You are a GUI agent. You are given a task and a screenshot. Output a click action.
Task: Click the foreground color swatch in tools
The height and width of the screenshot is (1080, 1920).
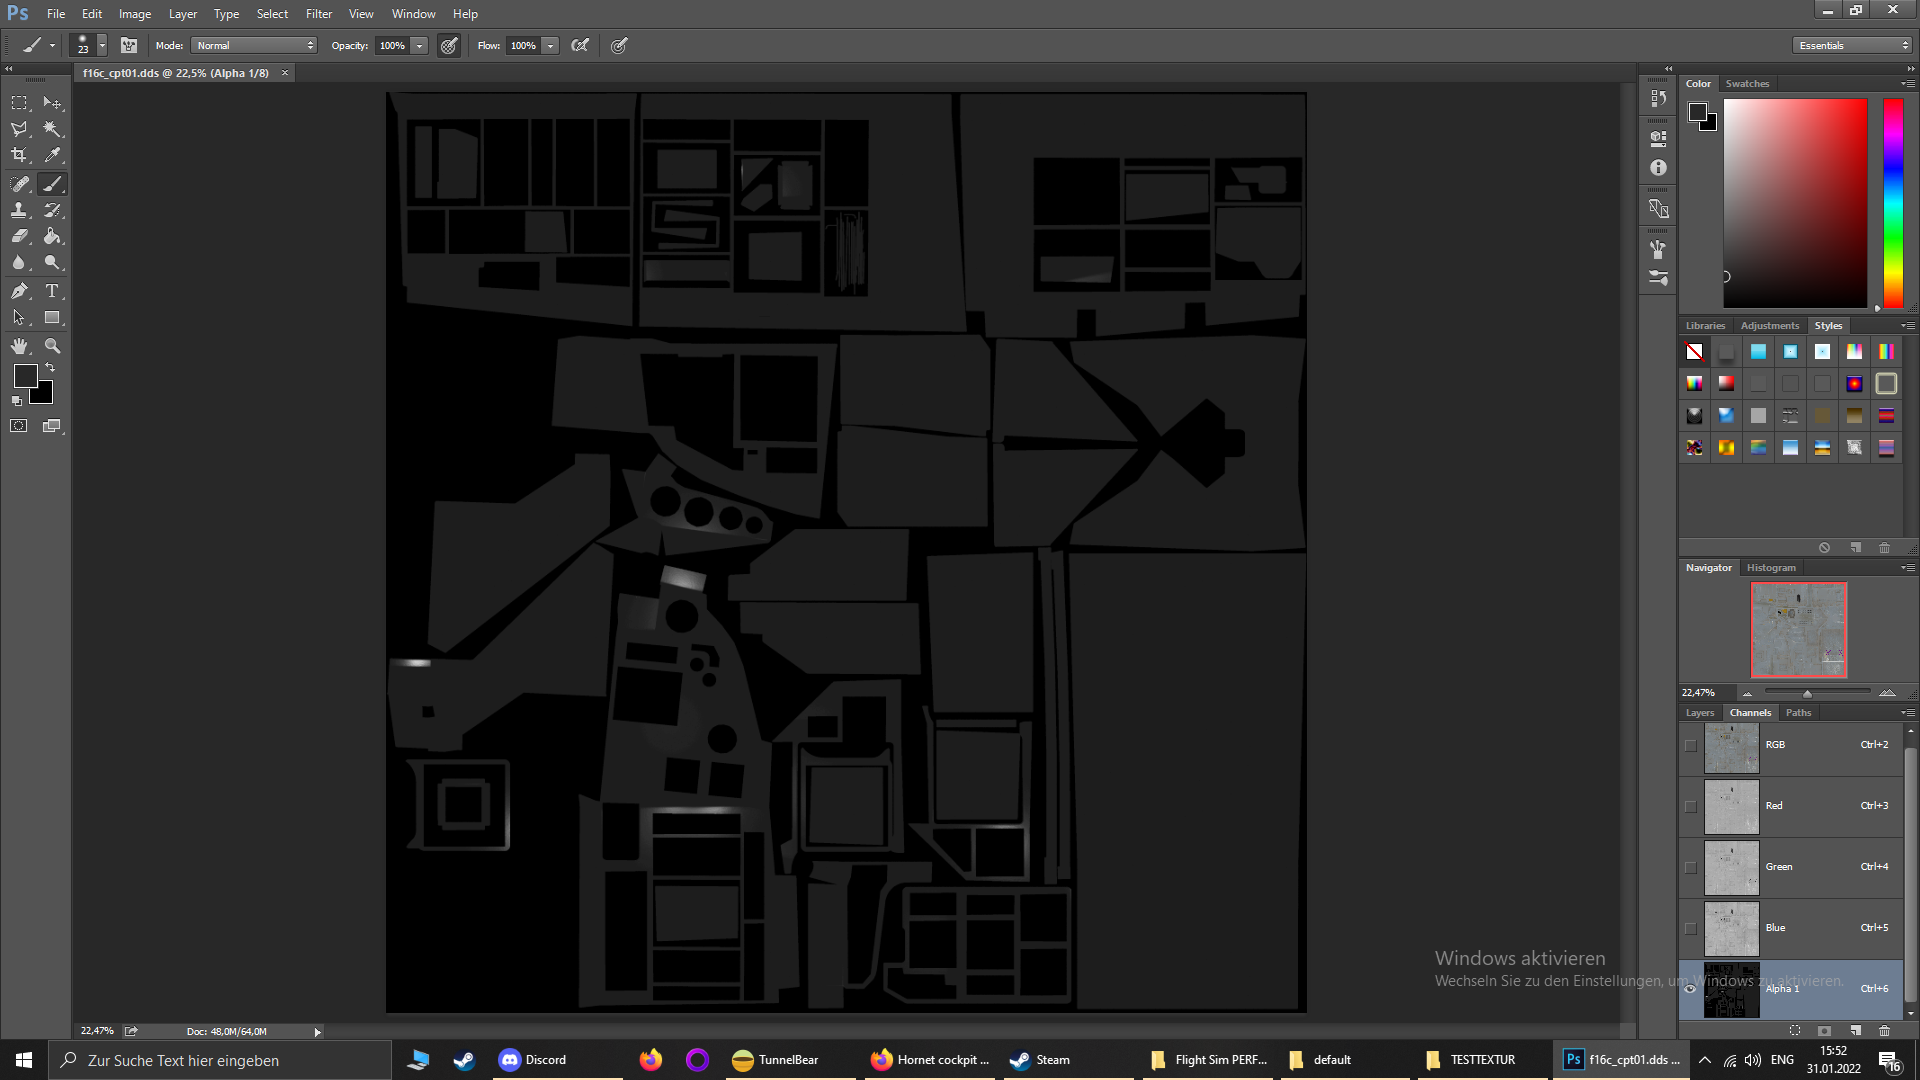(x=26, y=376)
